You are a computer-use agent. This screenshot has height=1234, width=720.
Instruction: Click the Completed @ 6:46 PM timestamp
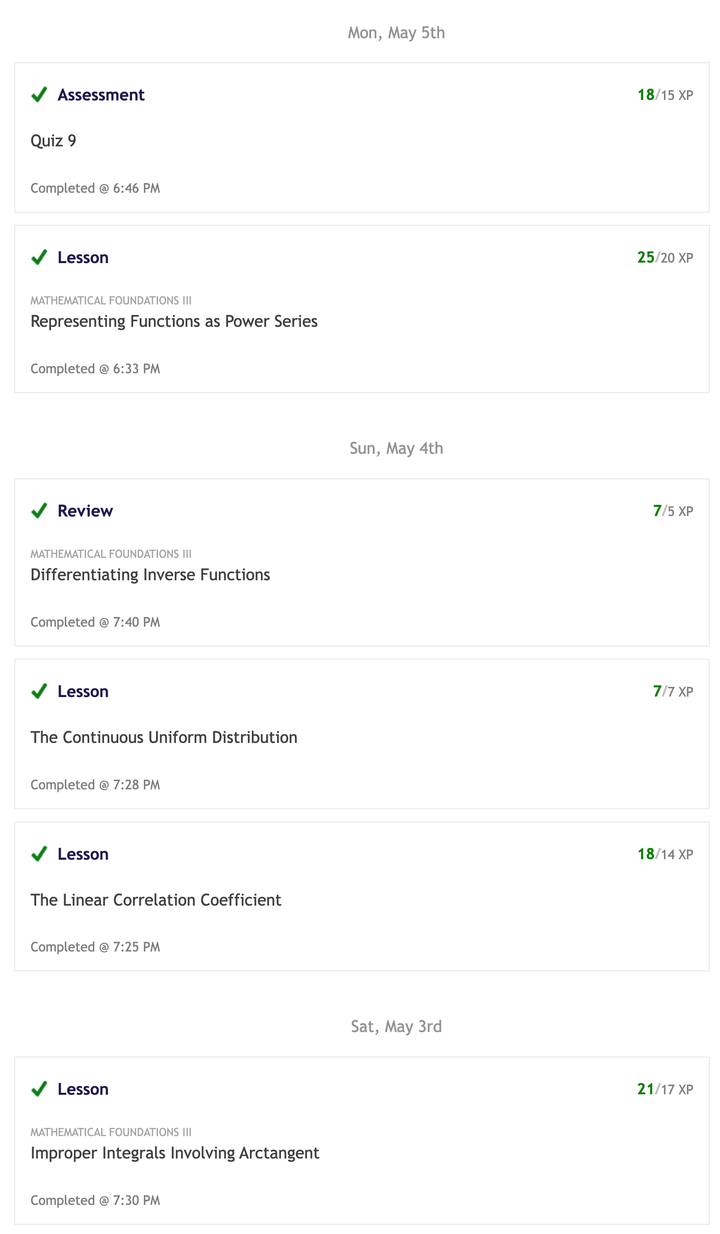[x=95, y=188]
